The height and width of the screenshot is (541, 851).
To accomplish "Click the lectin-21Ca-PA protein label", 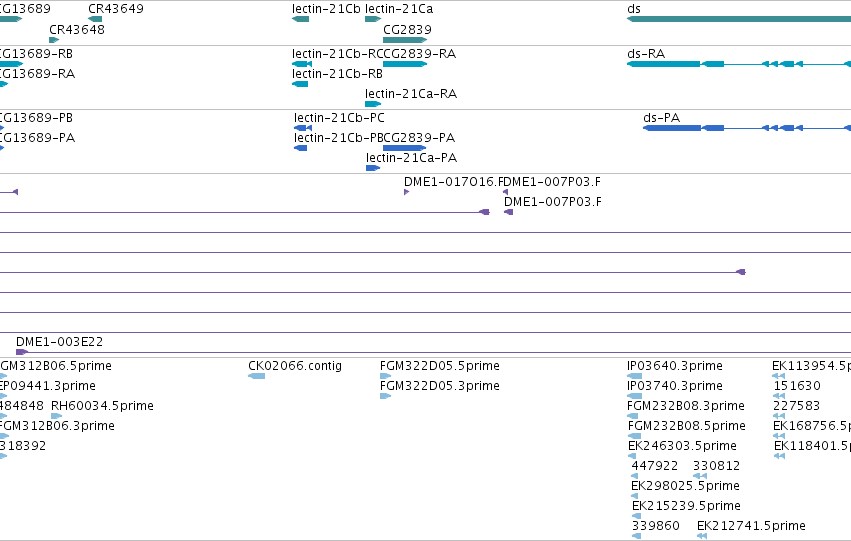I will [x=411, y=158].
